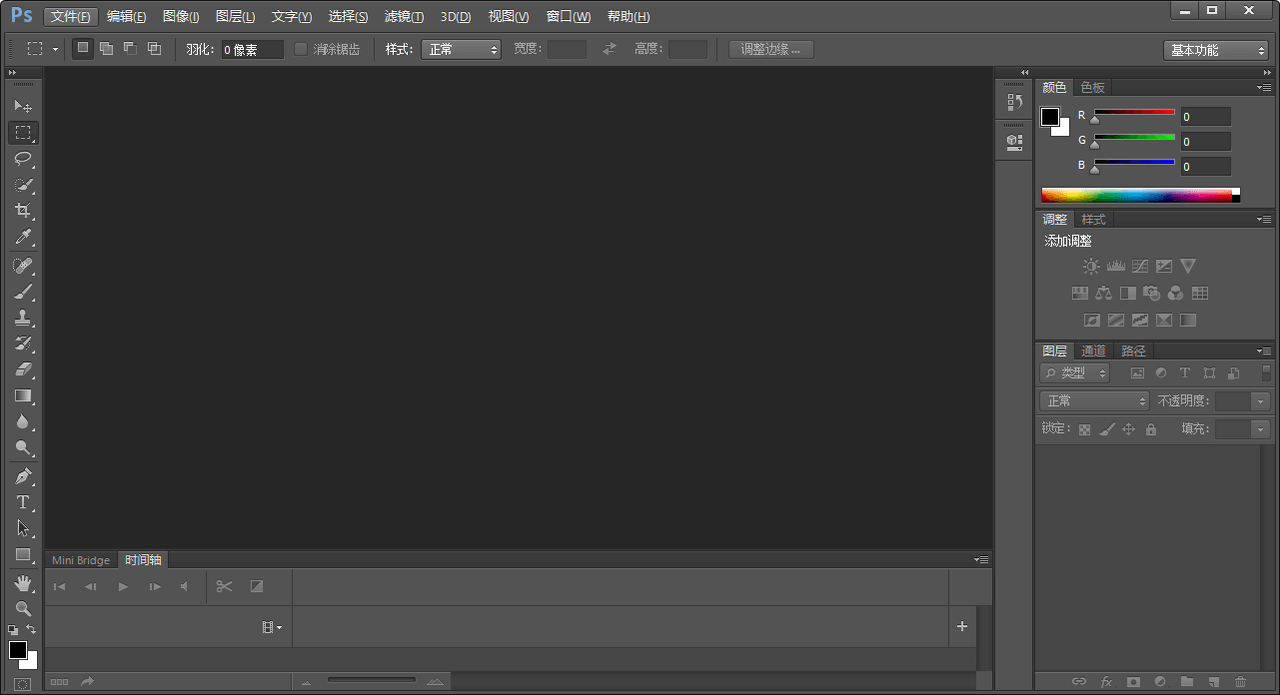This screenshot has width=1280, height=695.
Task: Select the Quick Selection tool
Action: [23, 184]
